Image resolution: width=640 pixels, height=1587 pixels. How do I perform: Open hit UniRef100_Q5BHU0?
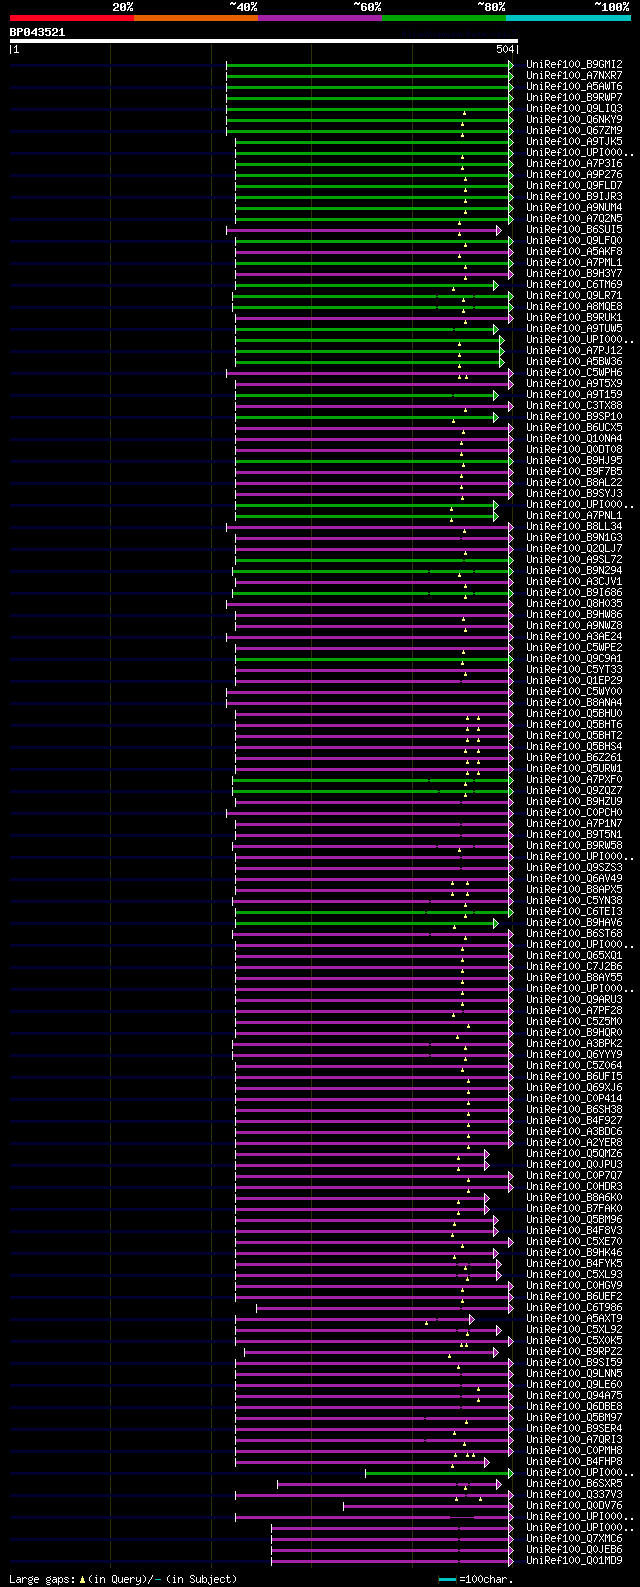click(x=574, y=713)
